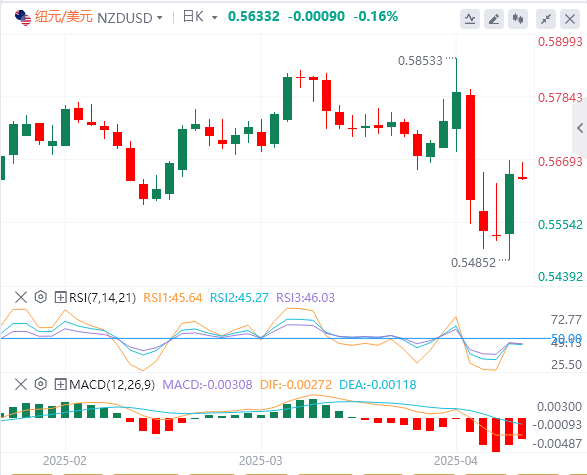This screenshot has width=587, height=475.
Task: Select the pencil drawing tool icon
Action: click(x=494, y=19)
